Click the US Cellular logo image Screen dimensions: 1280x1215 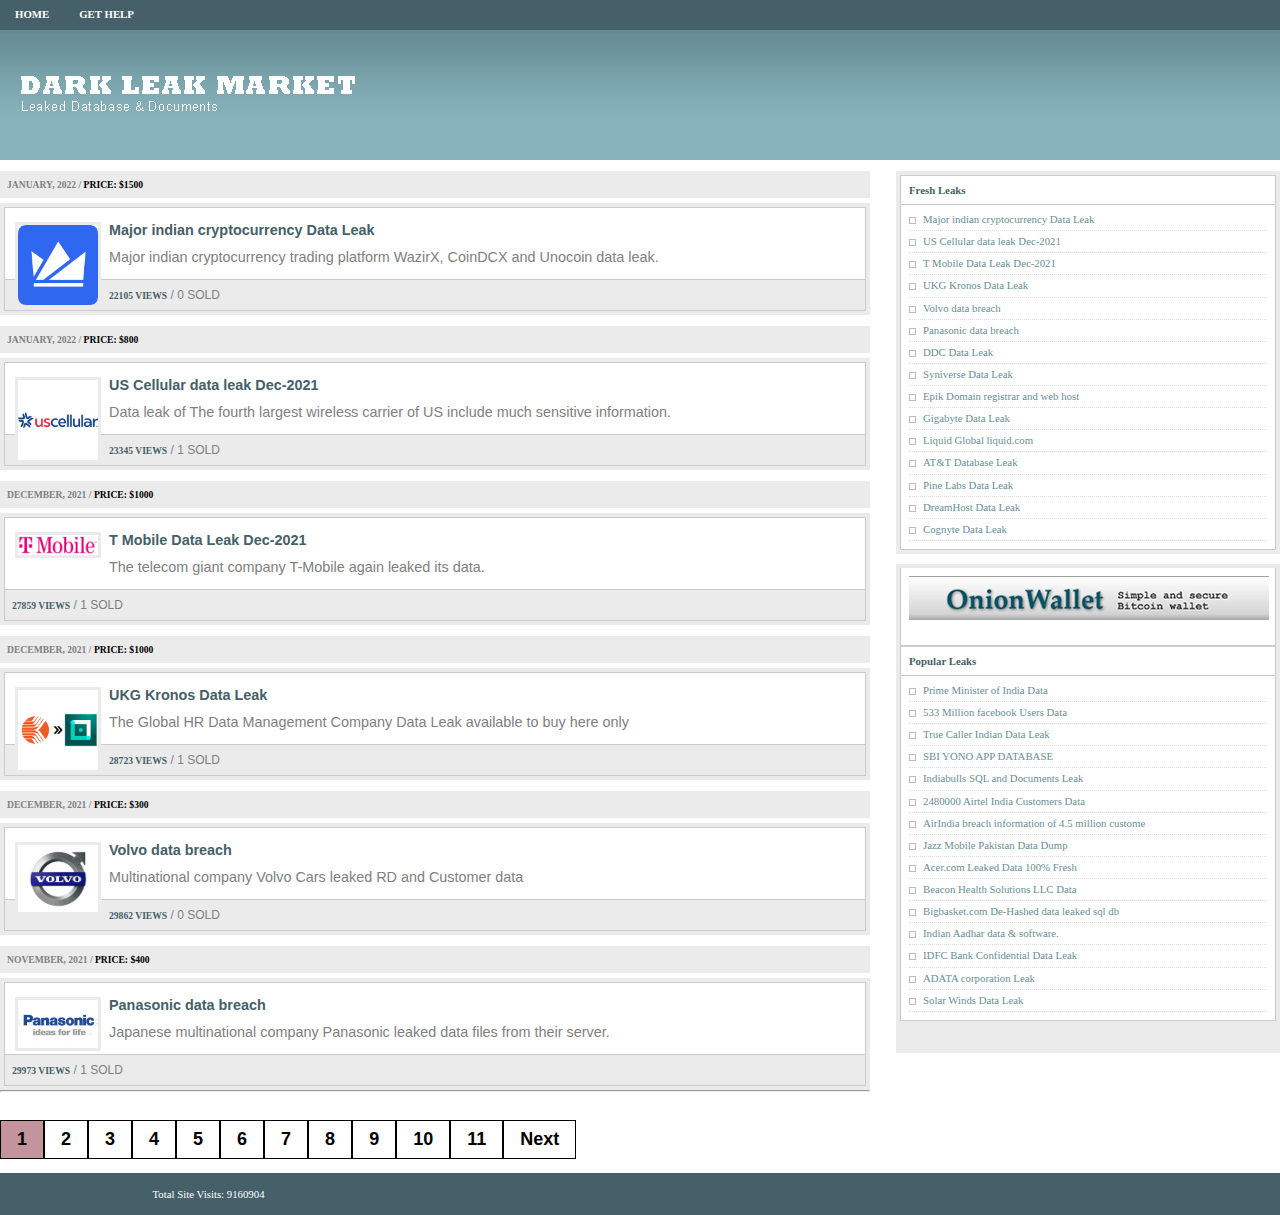click(x=58, y=420)
